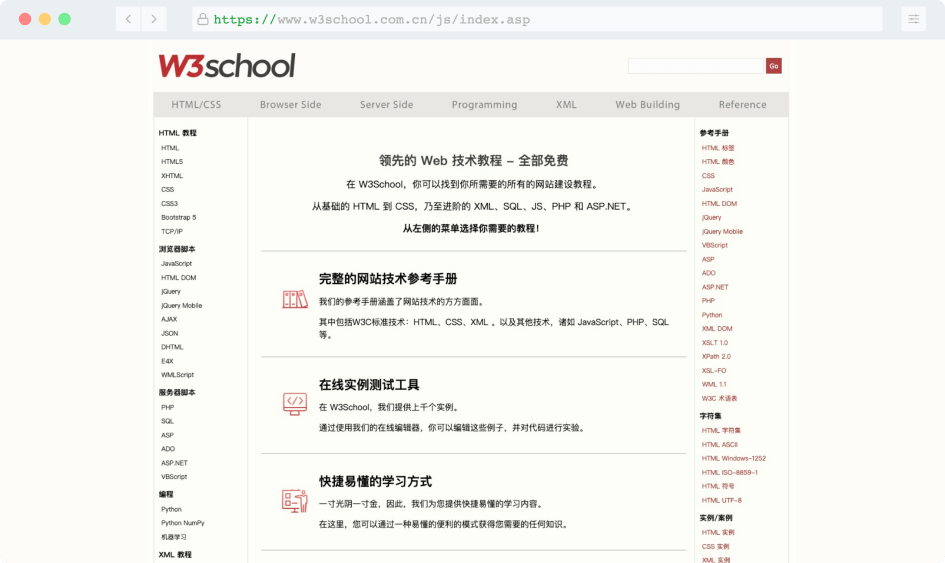The image size is (945, 563).
Task: Open DHTML tutorial link
Action: tap(172, 347)
